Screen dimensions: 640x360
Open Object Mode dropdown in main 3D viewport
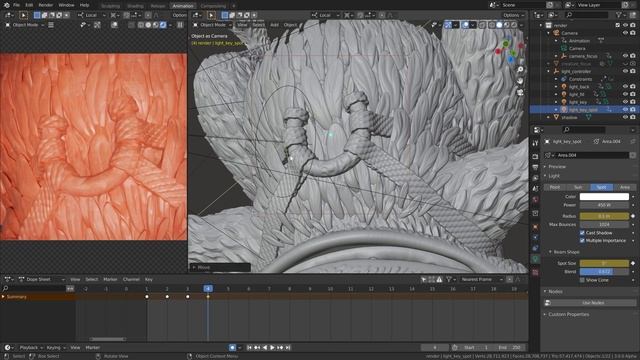tap(212, 25)
